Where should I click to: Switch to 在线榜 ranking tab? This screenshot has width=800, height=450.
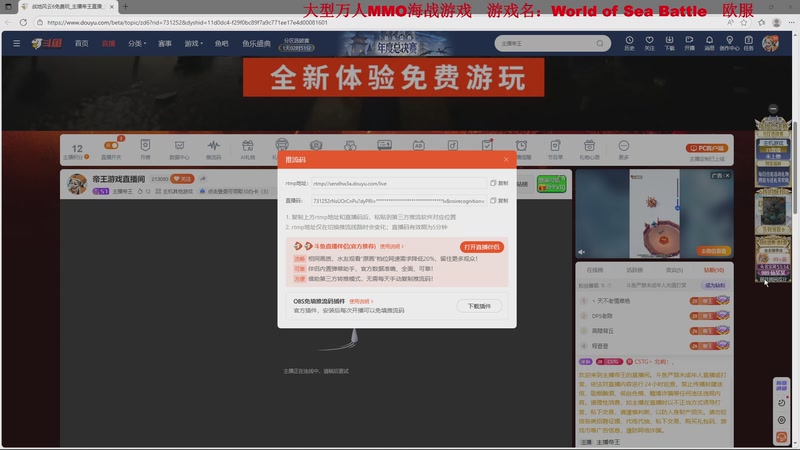pyautogui.click(x=594, y=270)
